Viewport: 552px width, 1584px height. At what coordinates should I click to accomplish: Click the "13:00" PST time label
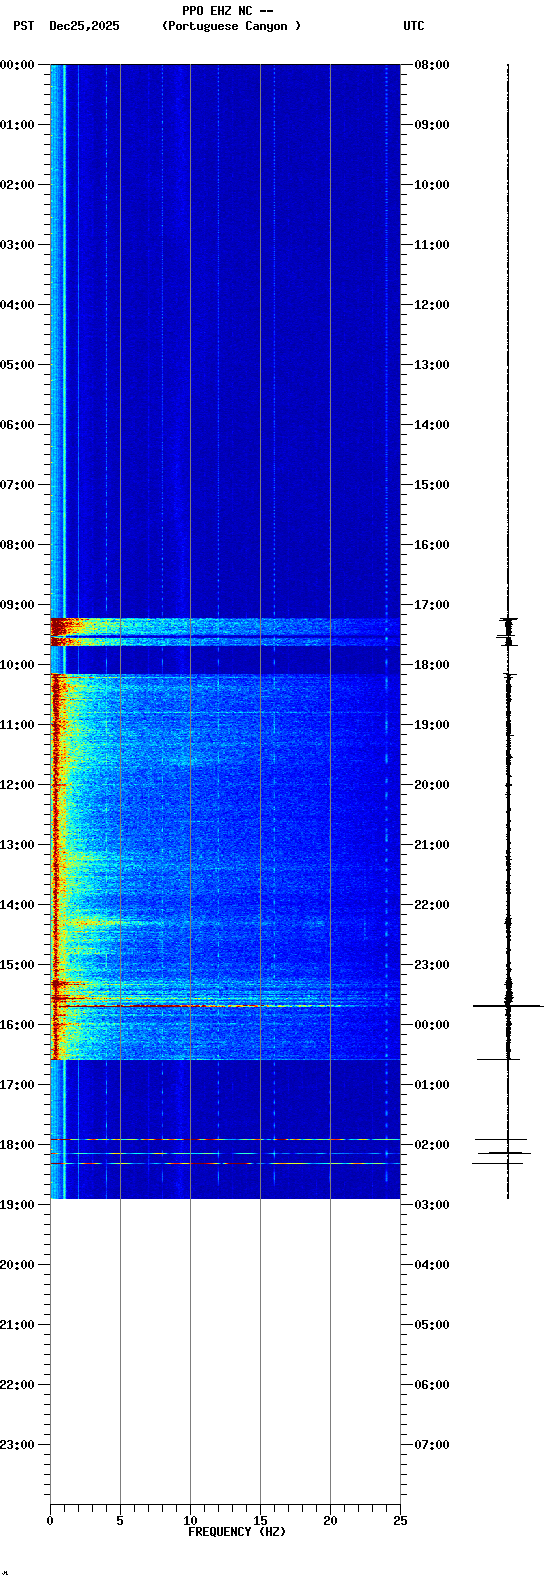(x=18, y=845)
